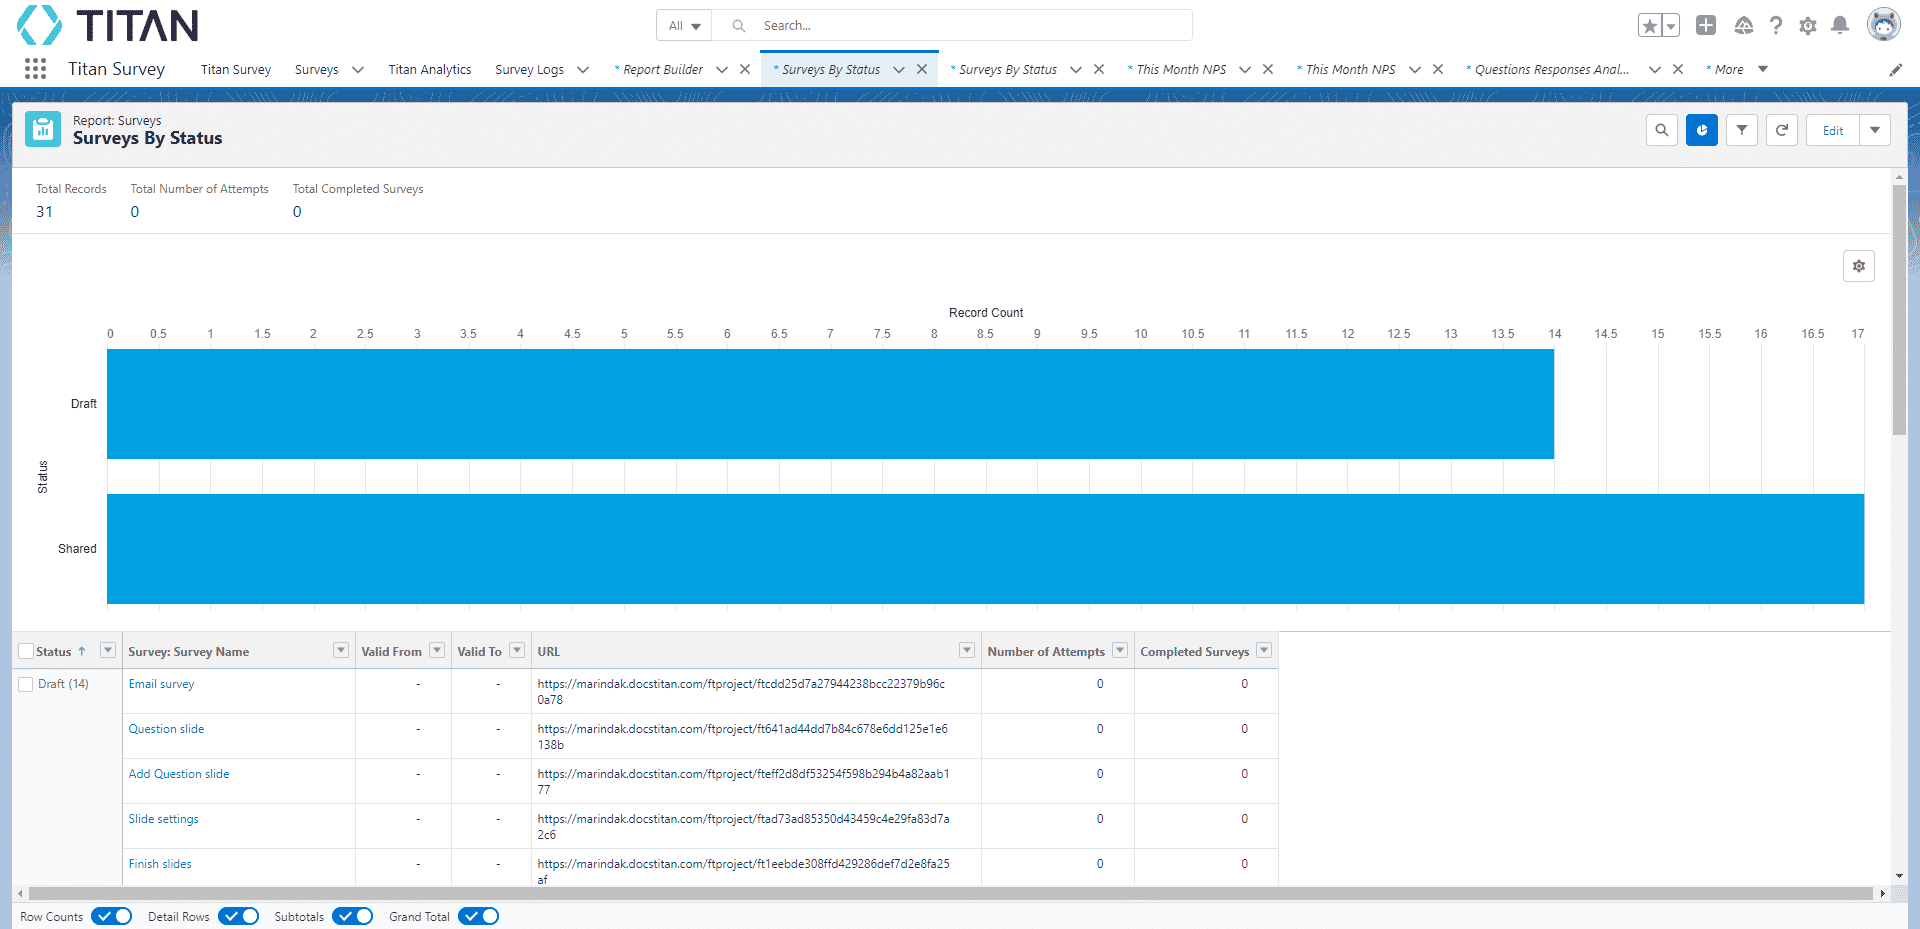Toggle the Row Counts switch
Viewport: 1920px width, 929px height.
[x=111, y=916]
